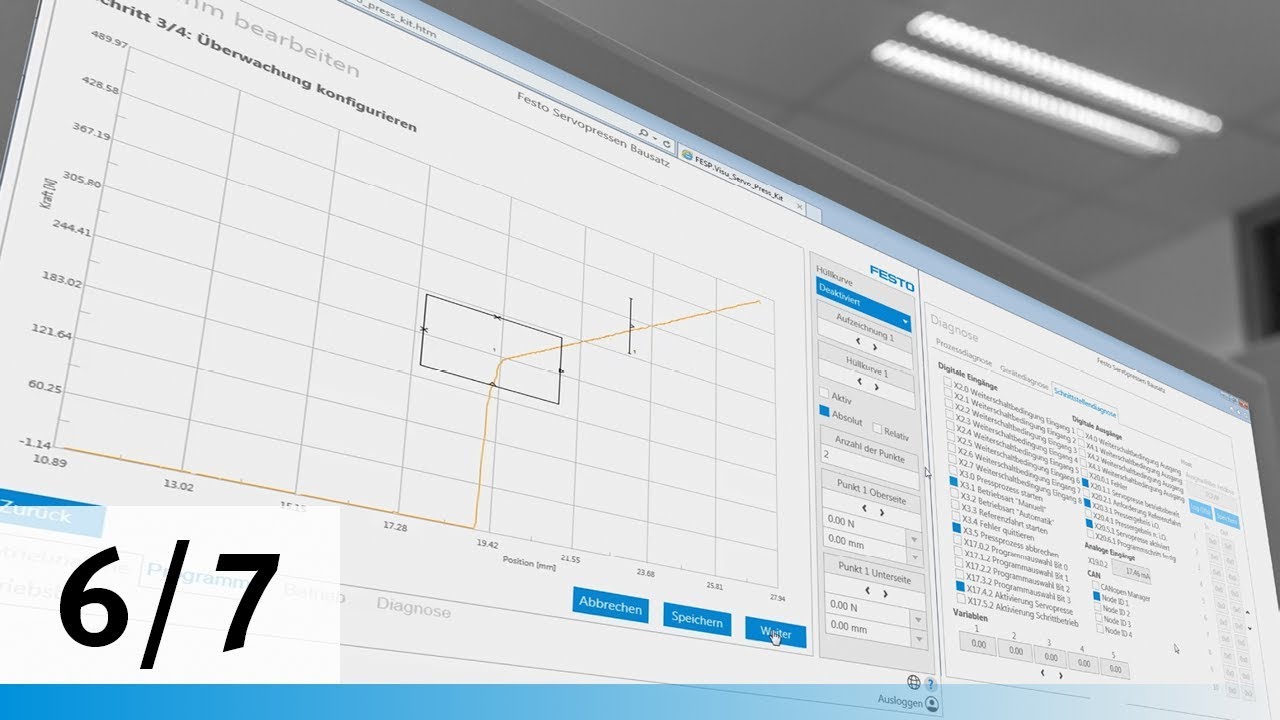Image resolution: width=1280 pixels, height=720 pixels.
Task: Click the Weiter button
Action: [x=775, y=632]
